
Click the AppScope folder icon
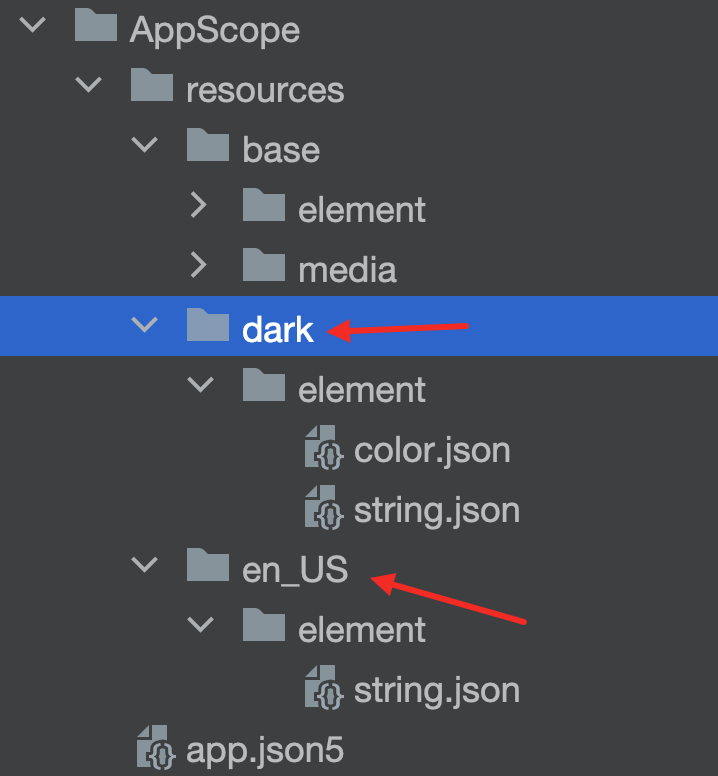point(96,25)
